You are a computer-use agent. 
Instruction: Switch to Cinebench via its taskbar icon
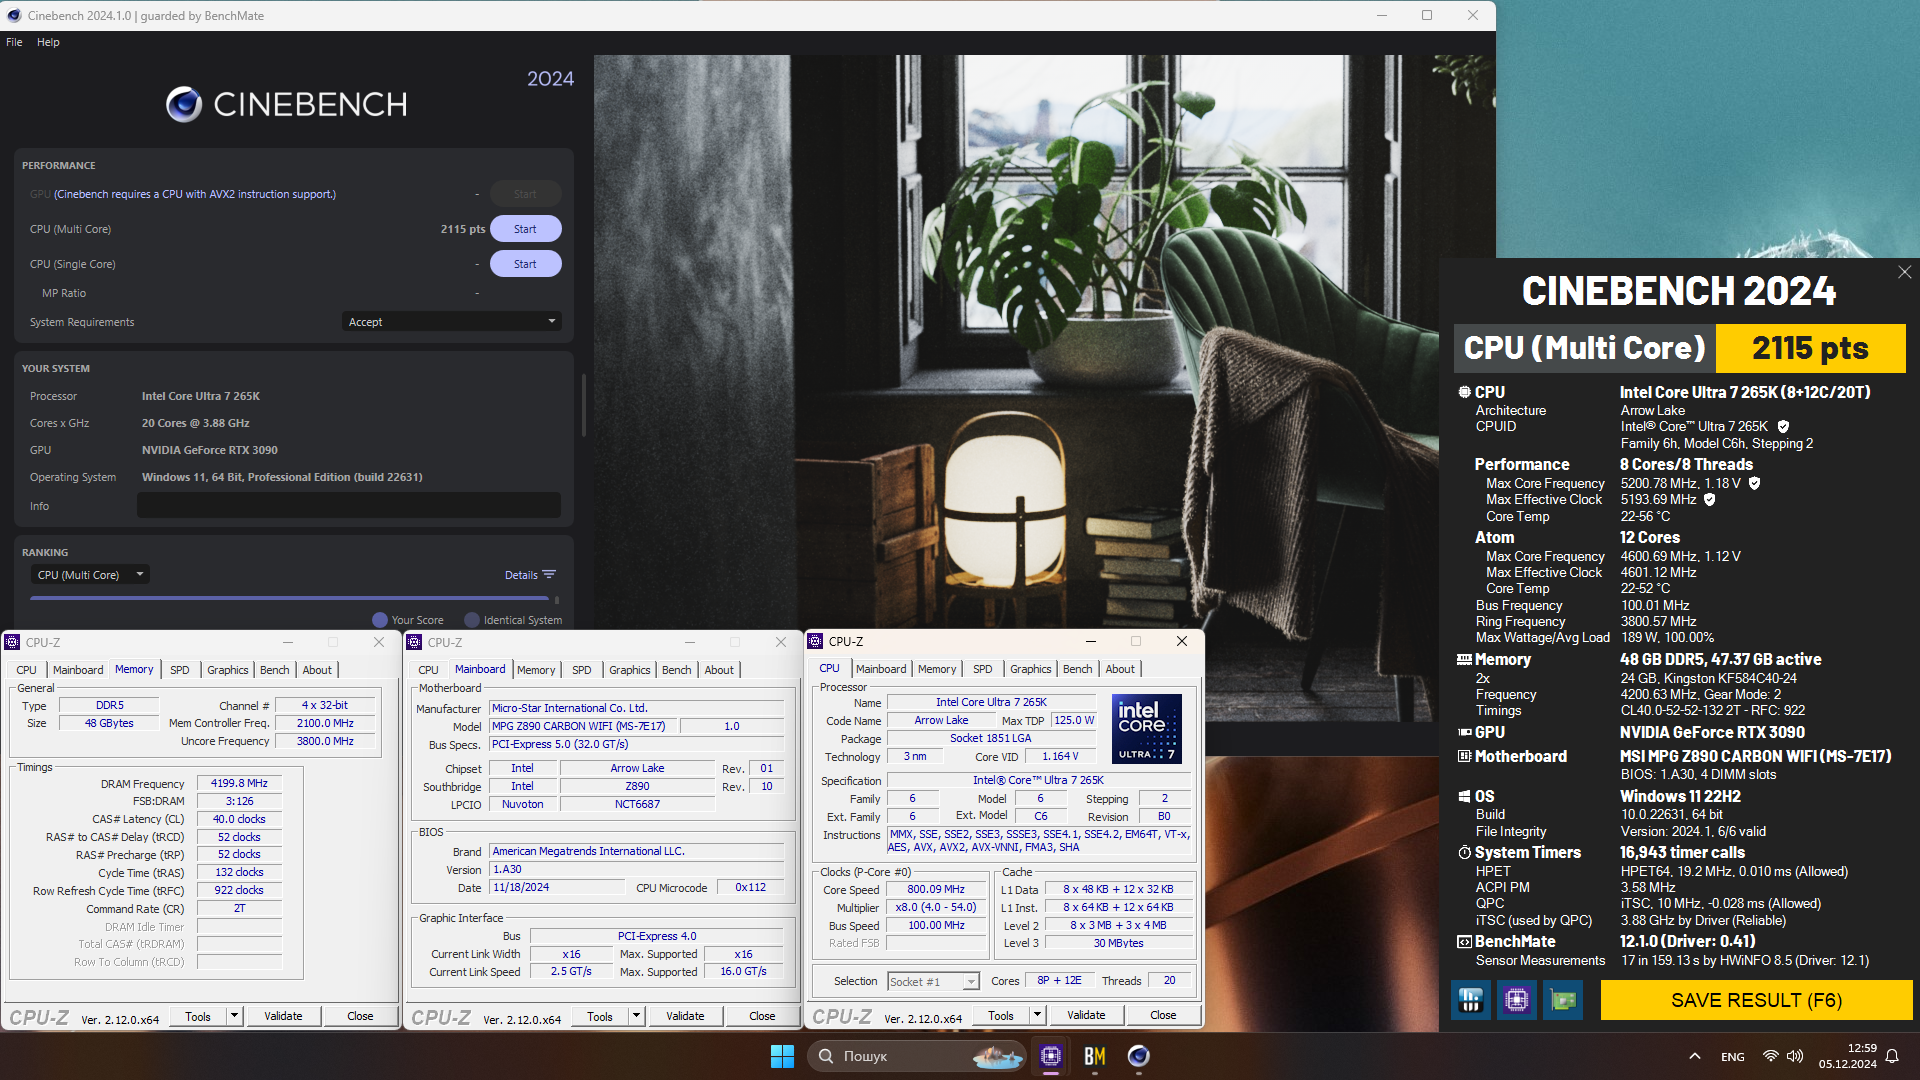(1138, 1056)
